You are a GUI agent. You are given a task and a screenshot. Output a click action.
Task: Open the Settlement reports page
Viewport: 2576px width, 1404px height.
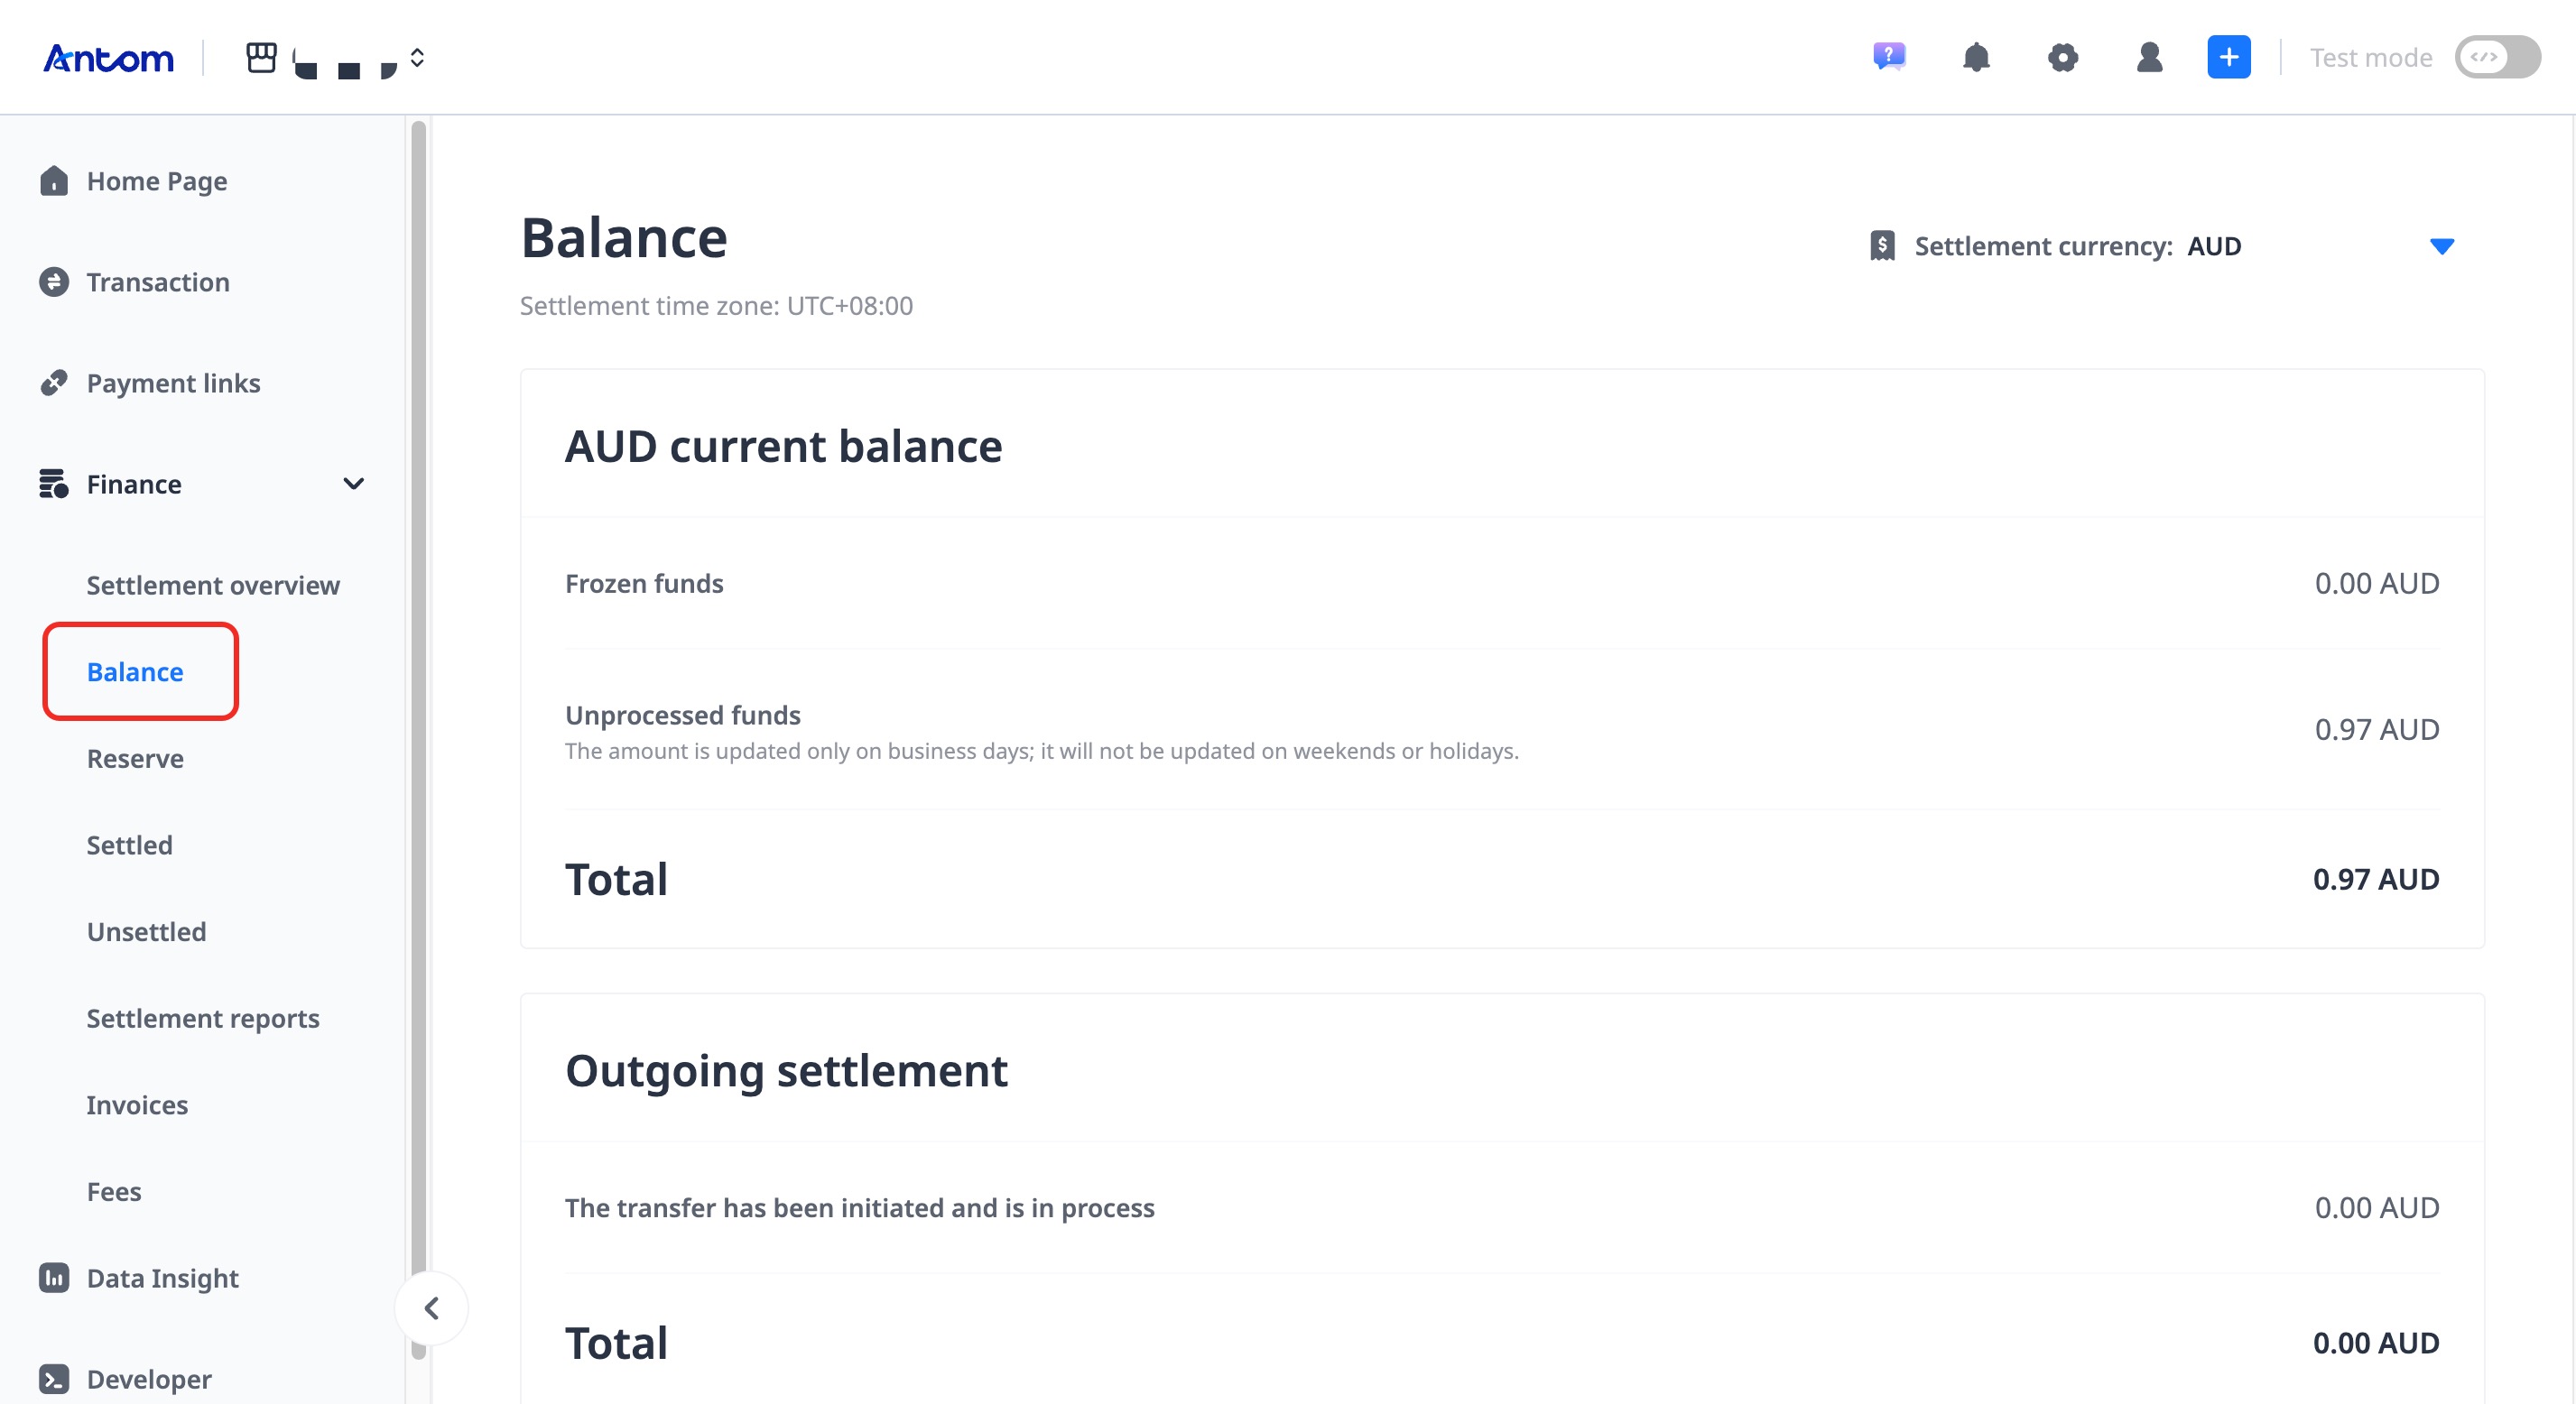(203, 1018)
